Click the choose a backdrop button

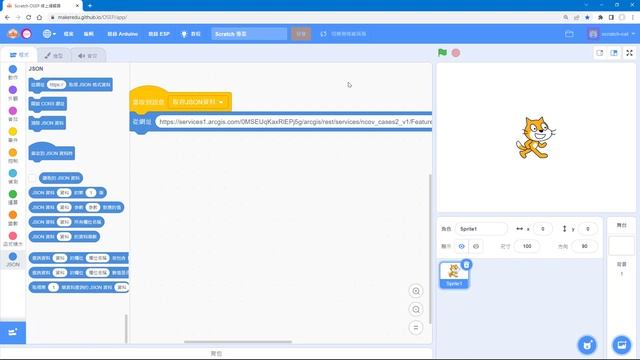[622, 345]
